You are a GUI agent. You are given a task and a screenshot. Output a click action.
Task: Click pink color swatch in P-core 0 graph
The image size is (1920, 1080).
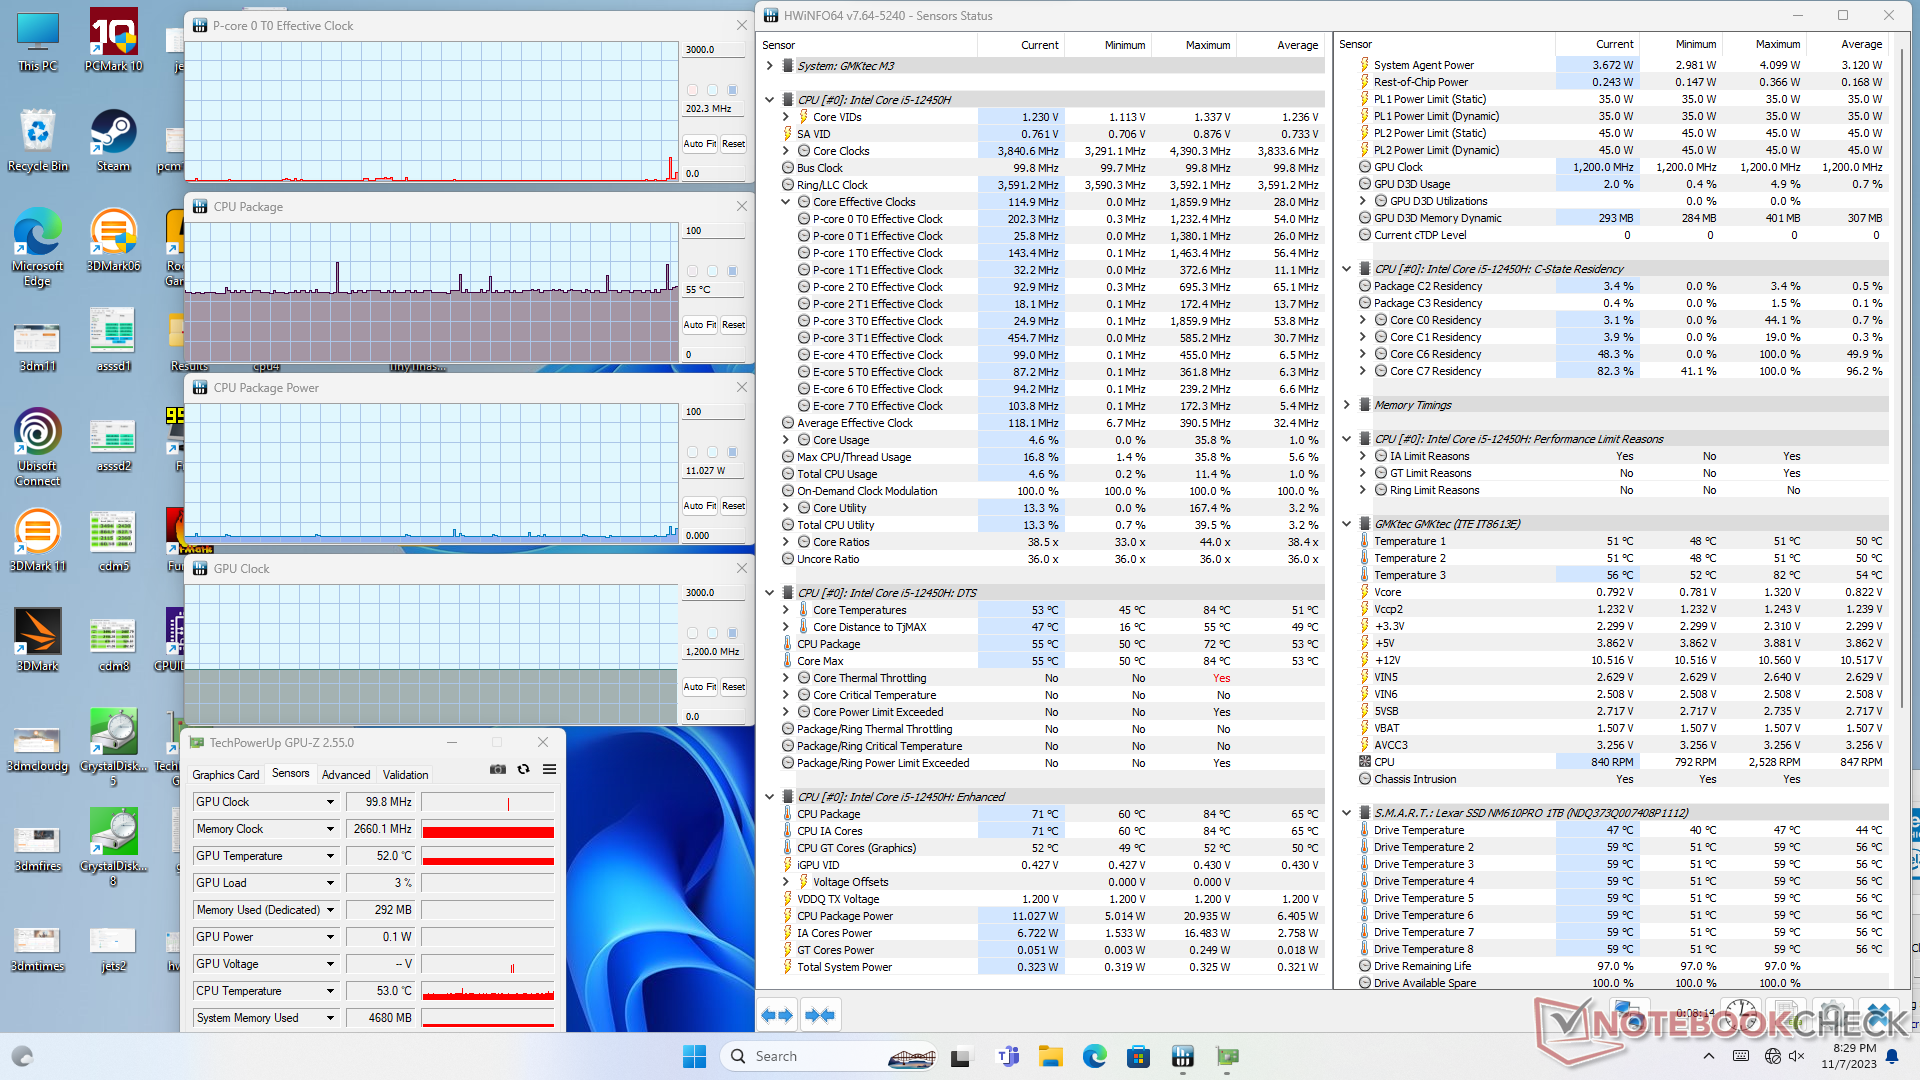pyautogui.click(x=692, y=90)
